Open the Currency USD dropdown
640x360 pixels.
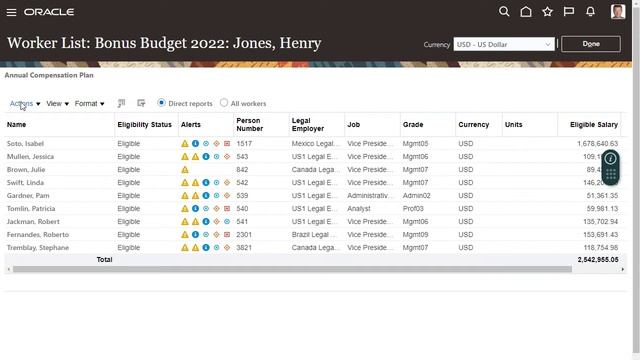coord(504,44)
